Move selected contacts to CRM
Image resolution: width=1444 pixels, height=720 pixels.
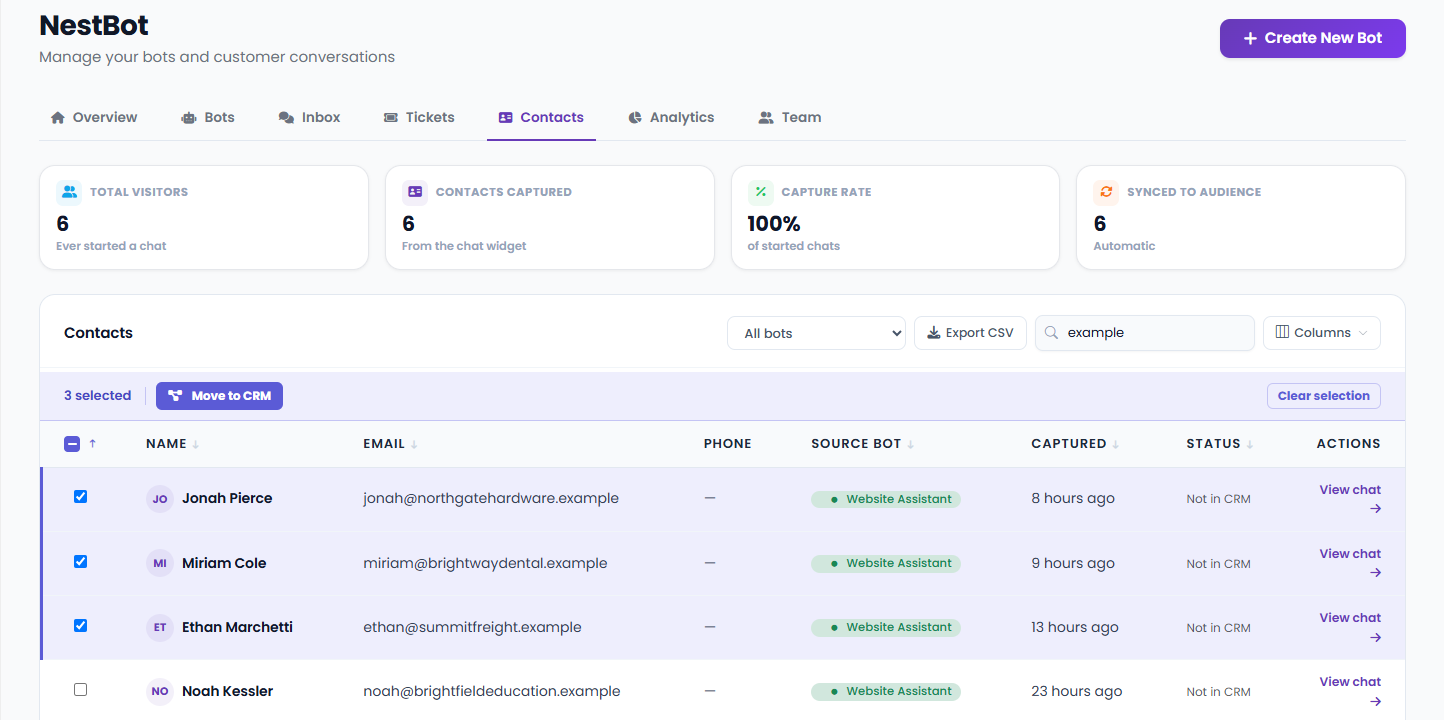(220, 396)
